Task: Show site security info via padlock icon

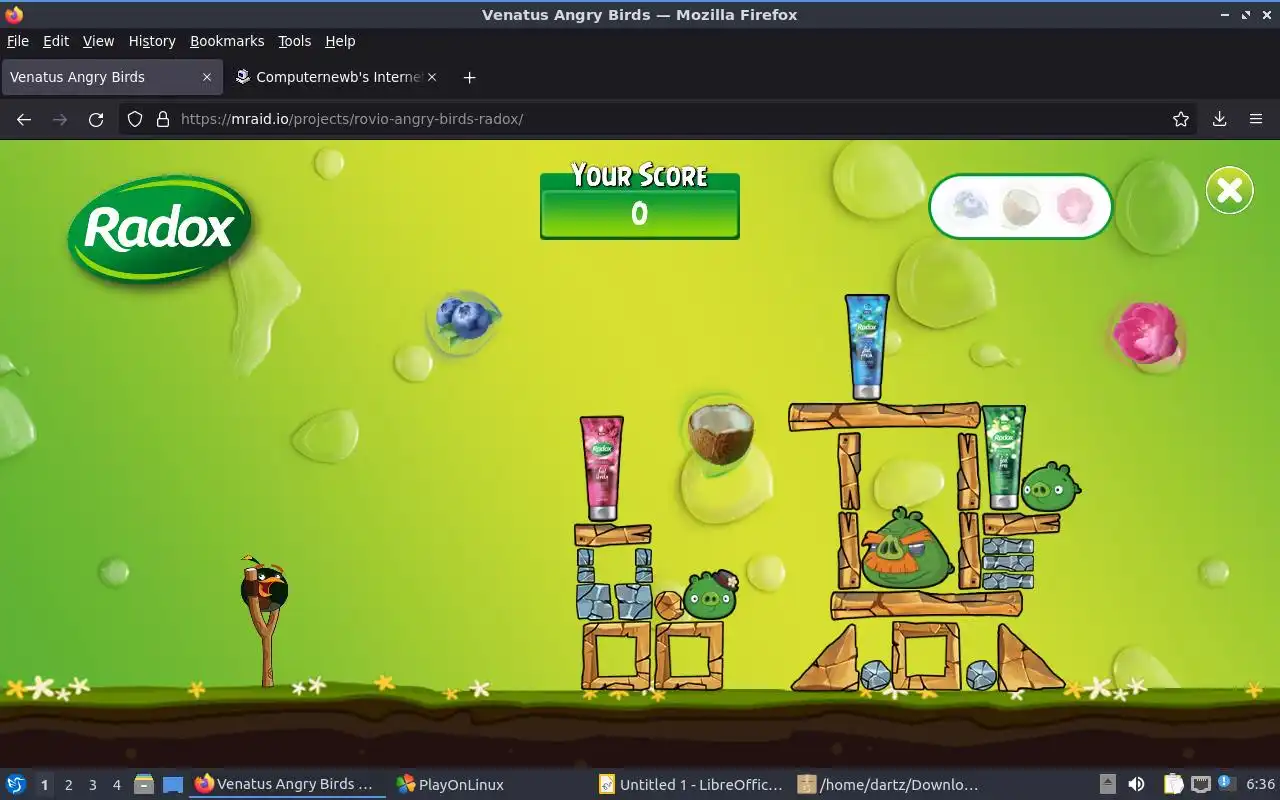Action: [162, 119]
